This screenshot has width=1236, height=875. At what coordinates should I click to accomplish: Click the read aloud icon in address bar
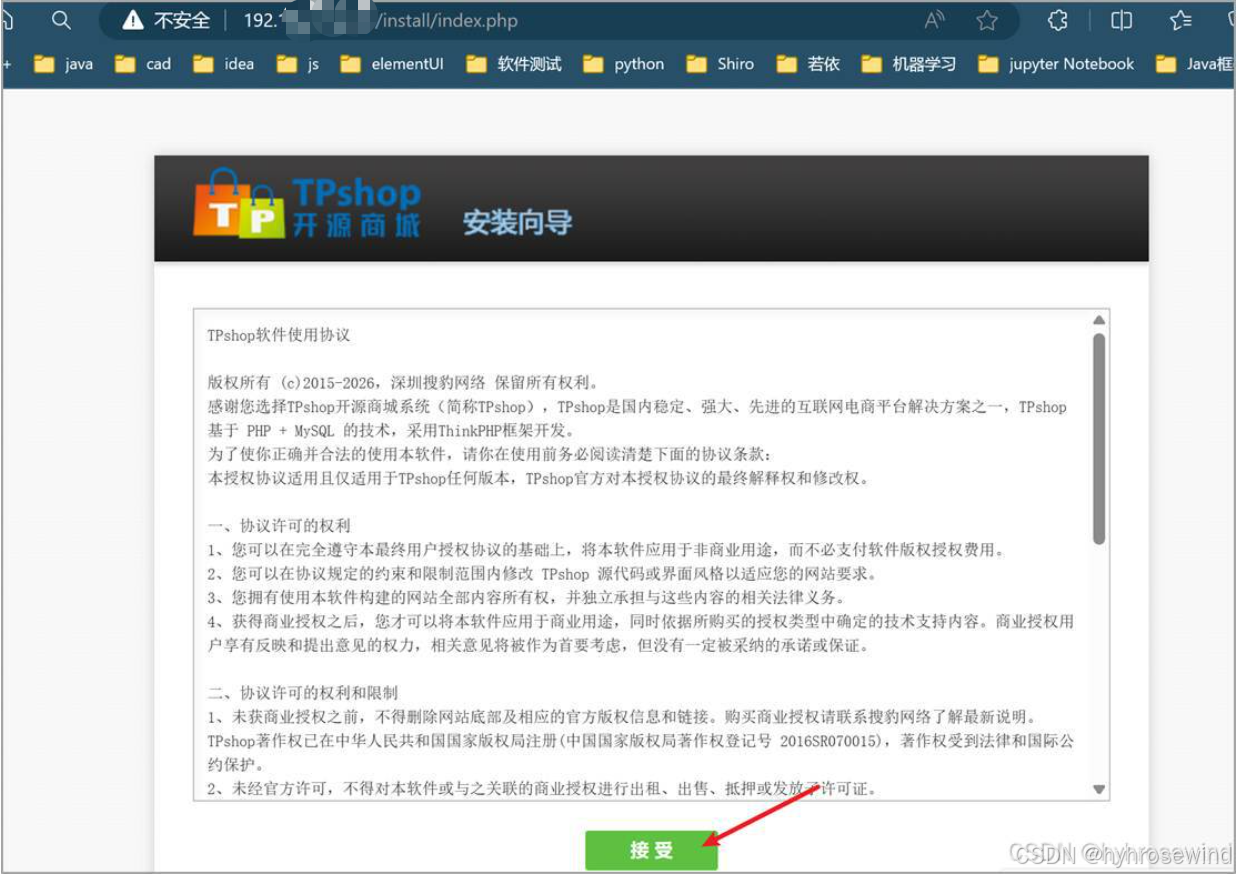[x=934, y=20]
